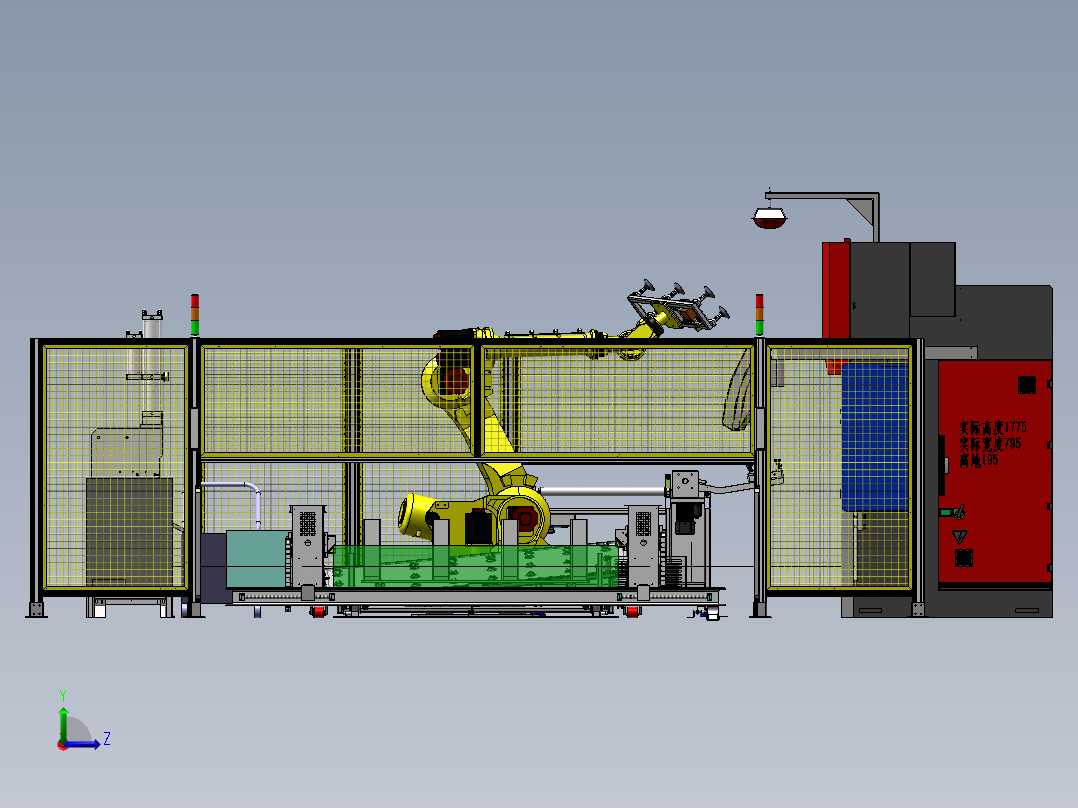Select the green transparent pallet under the robot
Screen dimensions: 1078x808
tap(474, 567)
